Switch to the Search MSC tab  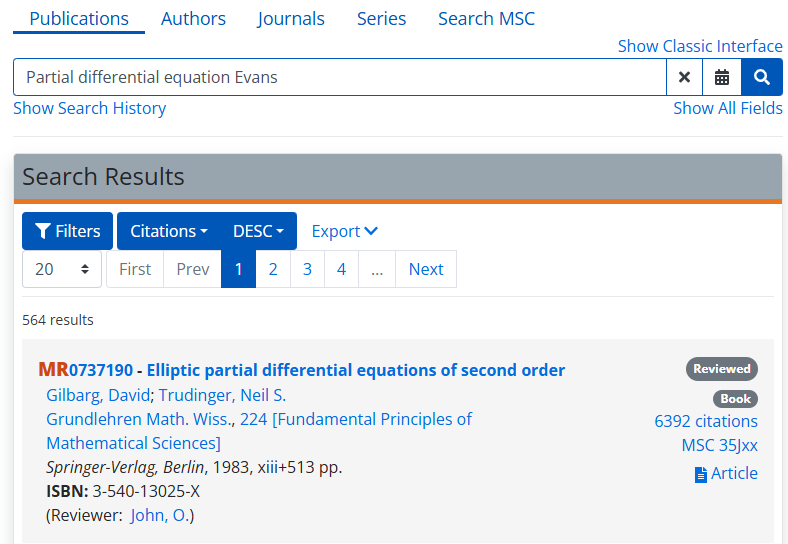click(x=486, y=19)
